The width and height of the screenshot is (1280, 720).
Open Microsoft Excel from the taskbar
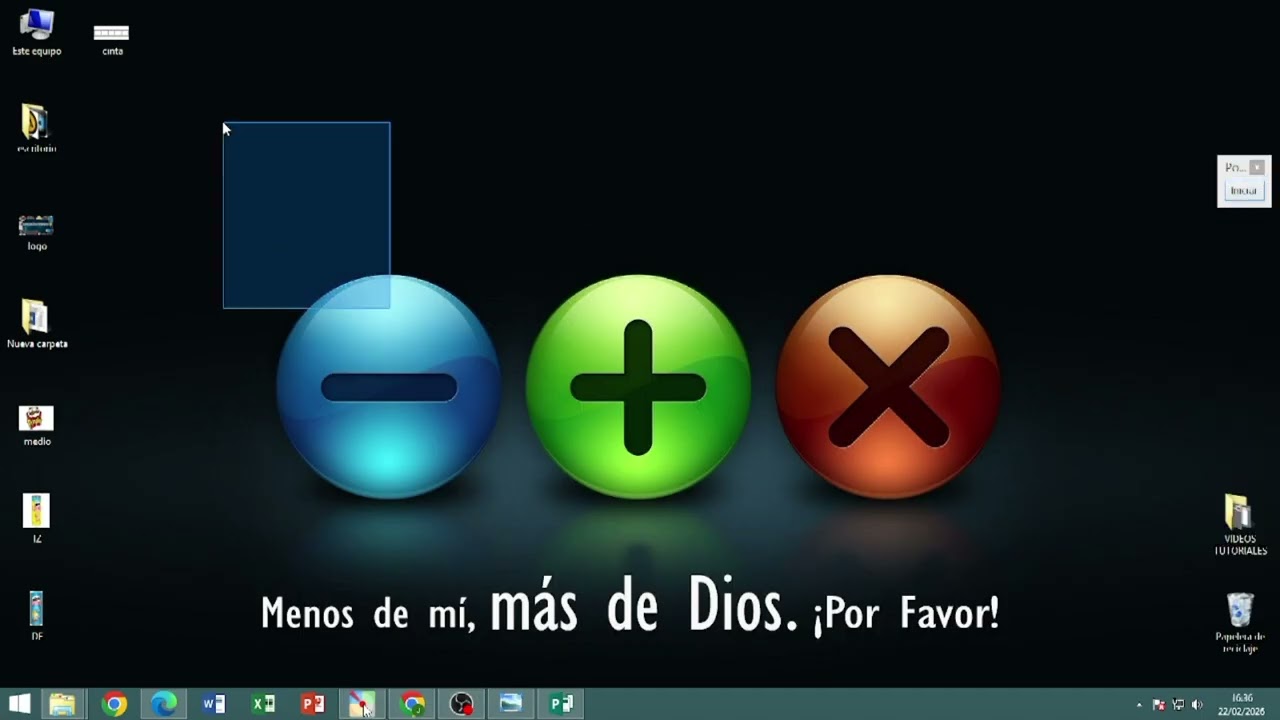tap(263, 704)
